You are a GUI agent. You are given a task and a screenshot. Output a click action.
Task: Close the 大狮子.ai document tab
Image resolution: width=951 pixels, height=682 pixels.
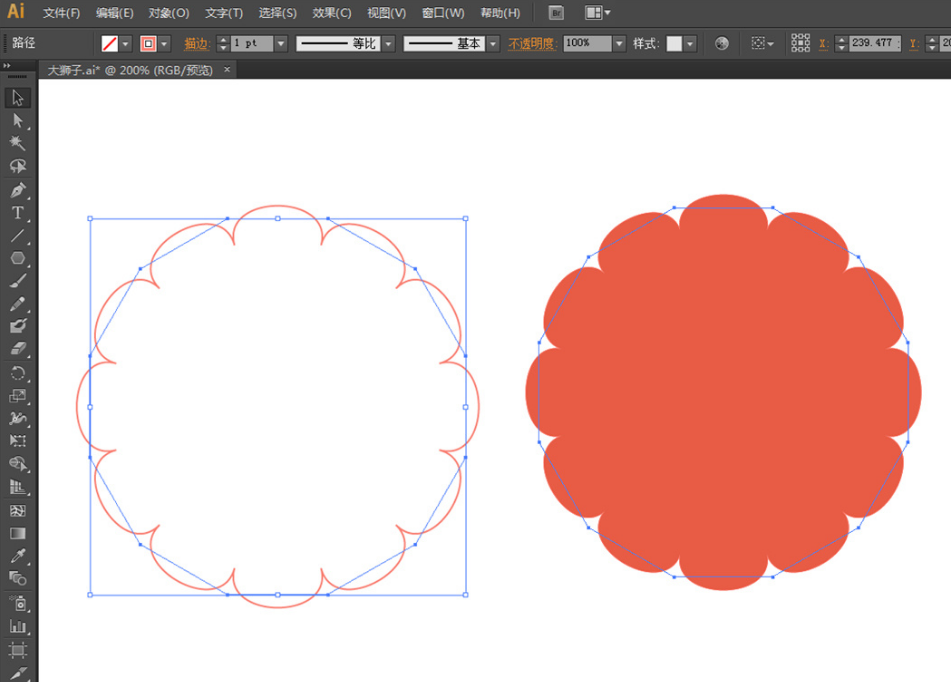(227, 70)
